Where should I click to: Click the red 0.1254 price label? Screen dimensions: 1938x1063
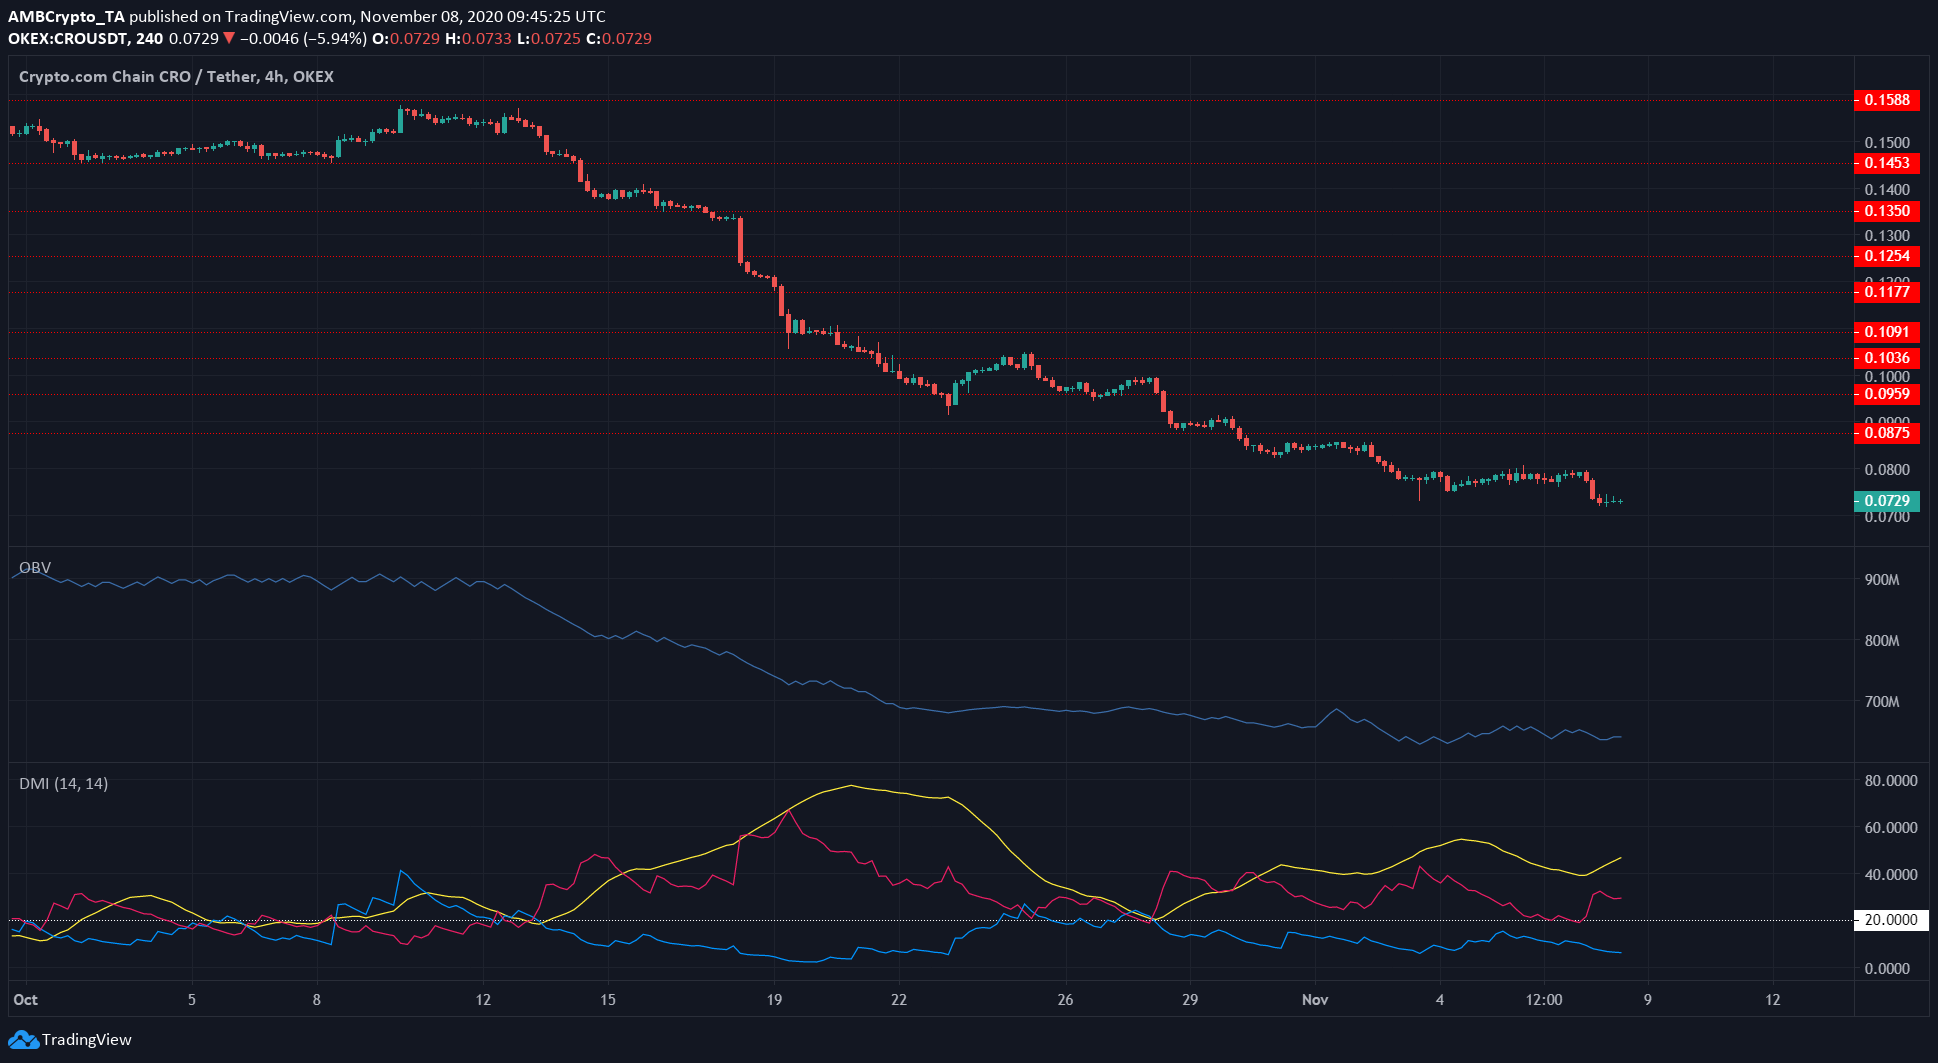click(1887, 256)
